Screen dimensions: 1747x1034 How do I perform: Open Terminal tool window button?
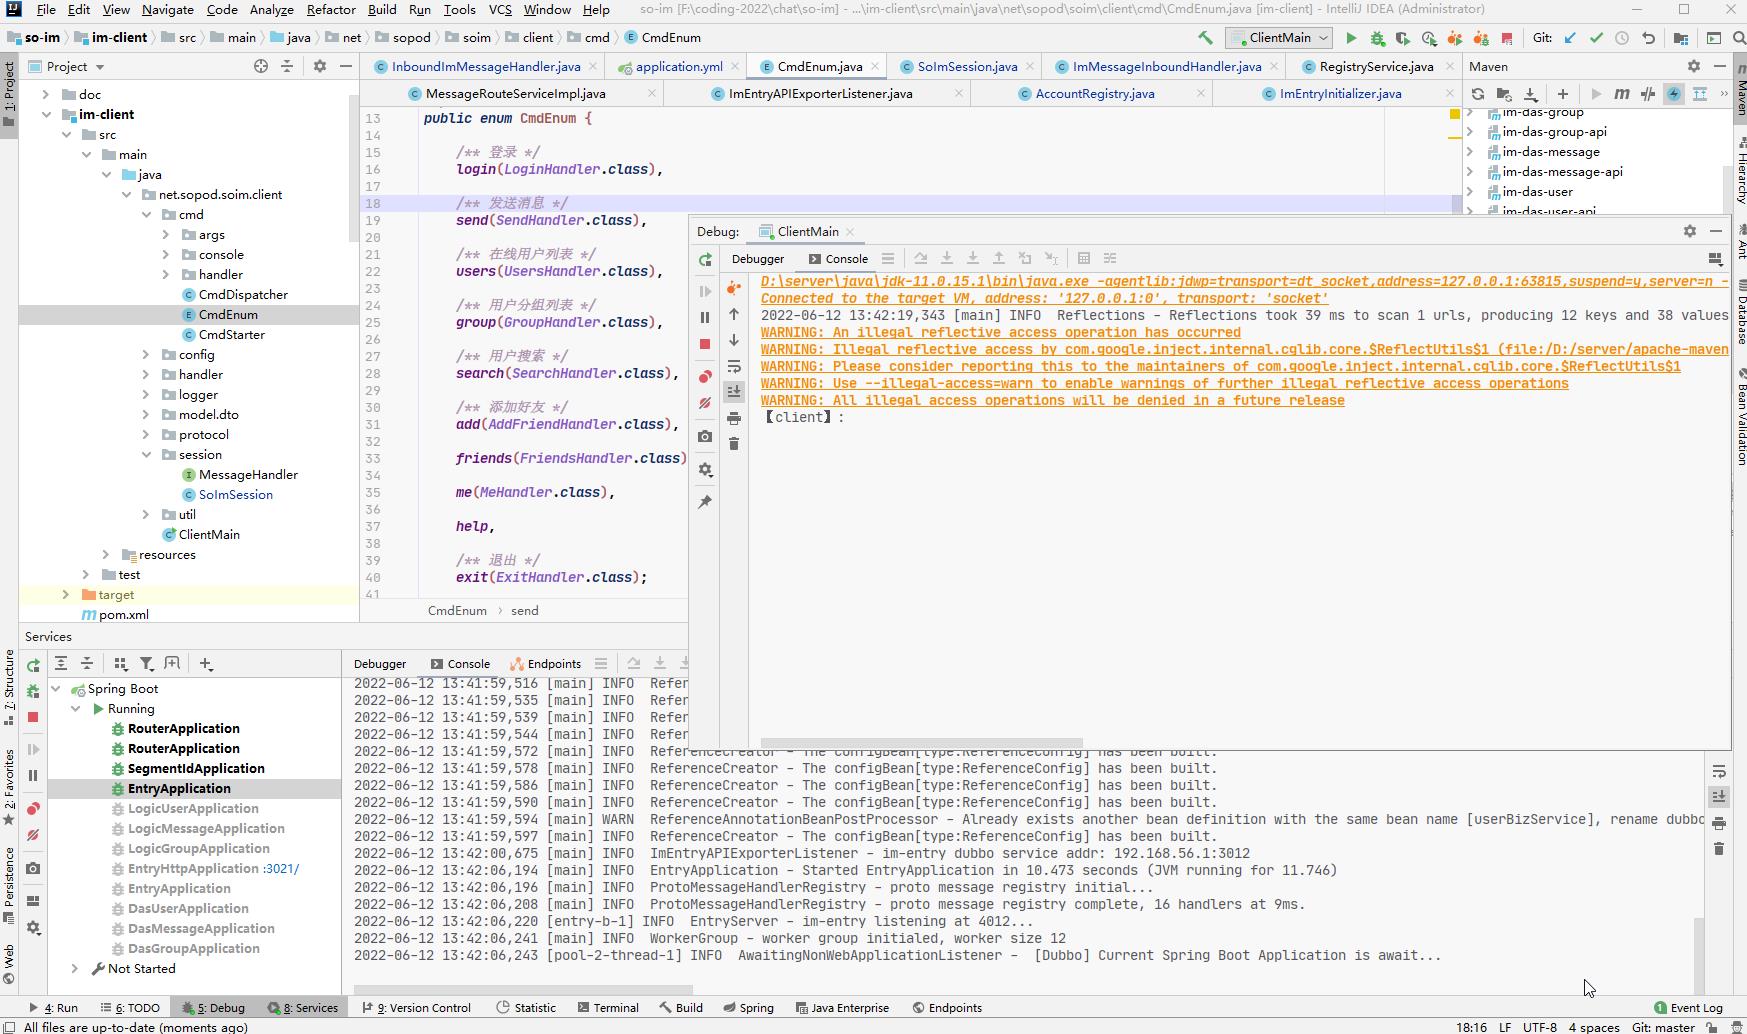click(x=606, y=1007)
